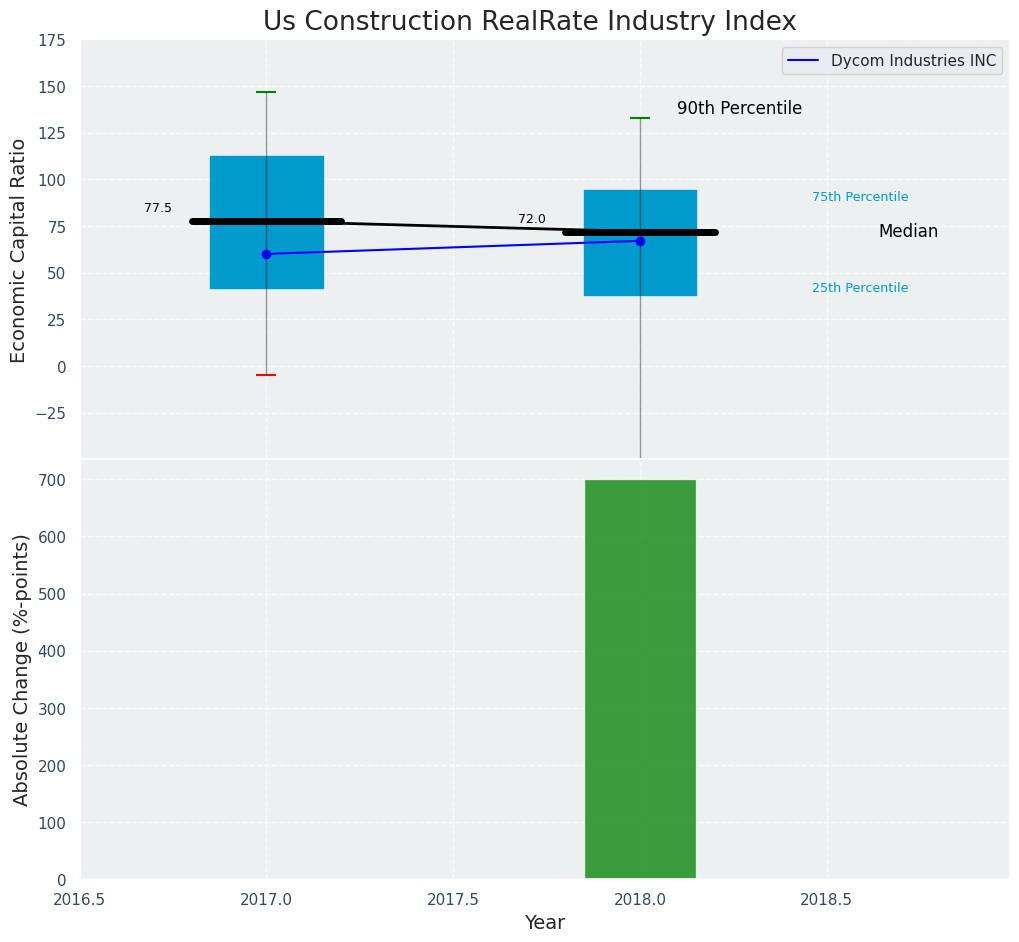Viewport: 1019px width, 942px height.
Task: Click the 90th Percentile annotation label
Action: pyautogui.click(x=739, y=109)
